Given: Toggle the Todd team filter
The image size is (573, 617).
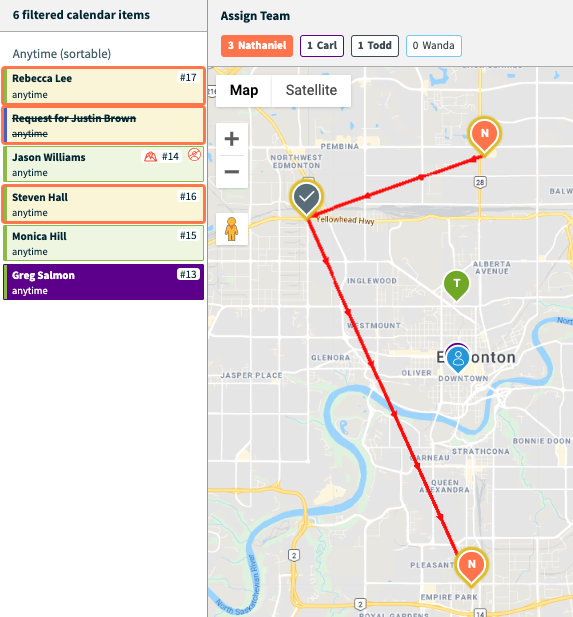Looking at the screenshot, I should pyautogui.click(x=375, y=46).
